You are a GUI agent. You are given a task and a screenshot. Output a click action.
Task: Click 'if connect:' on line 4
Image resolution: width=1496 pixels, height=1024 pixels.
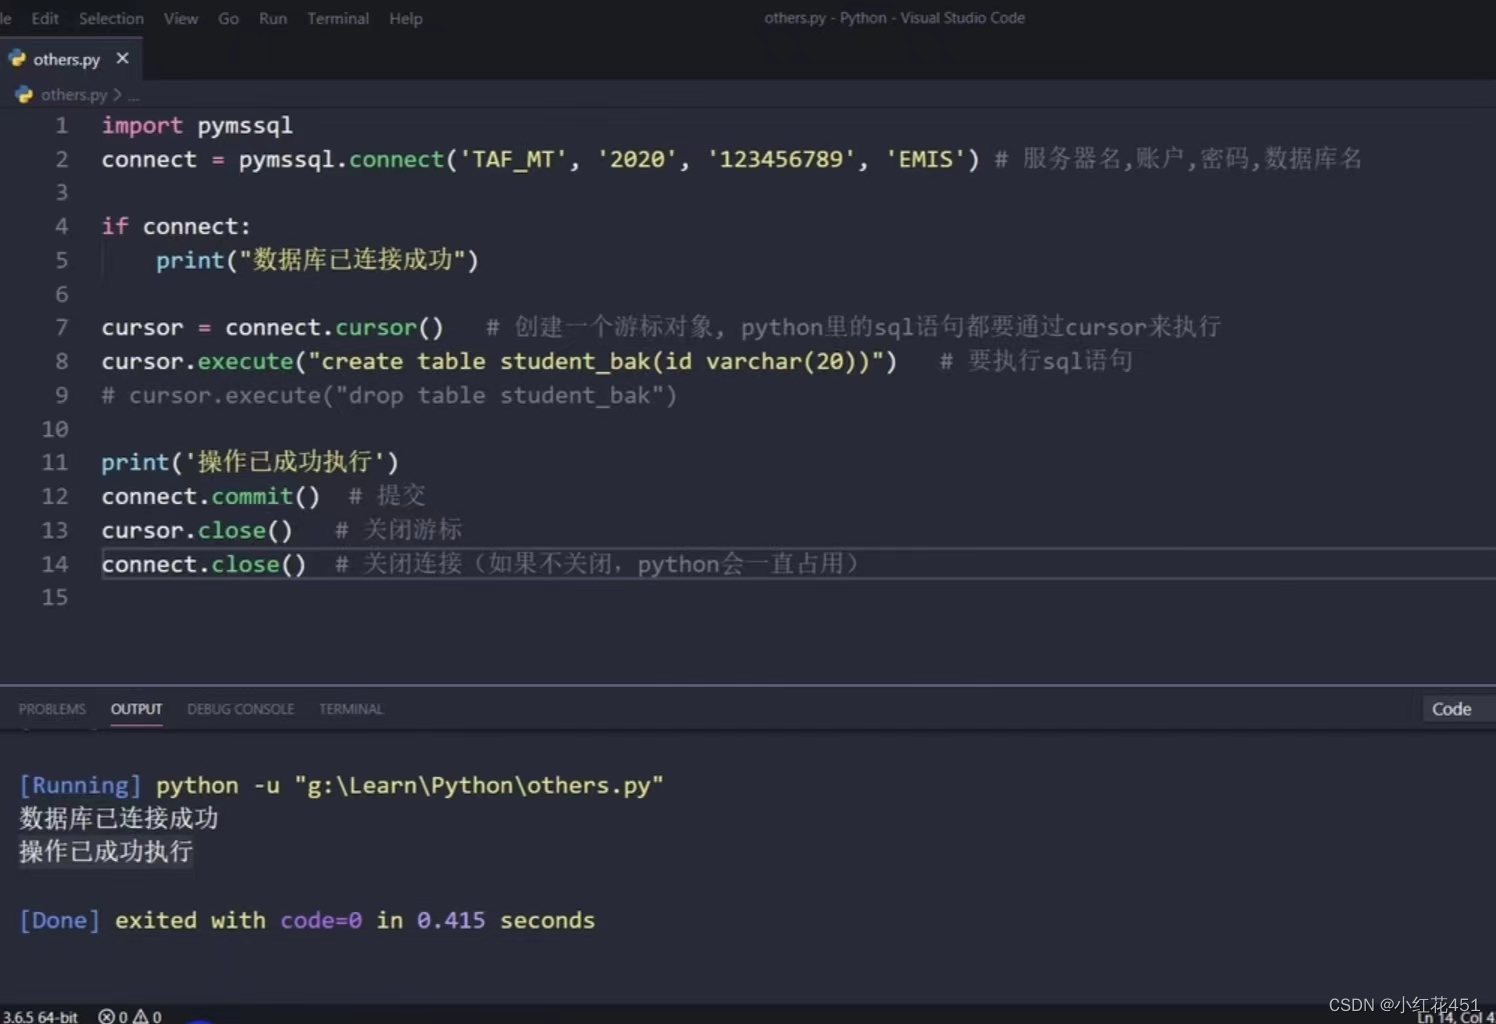[x=176, y=227]
